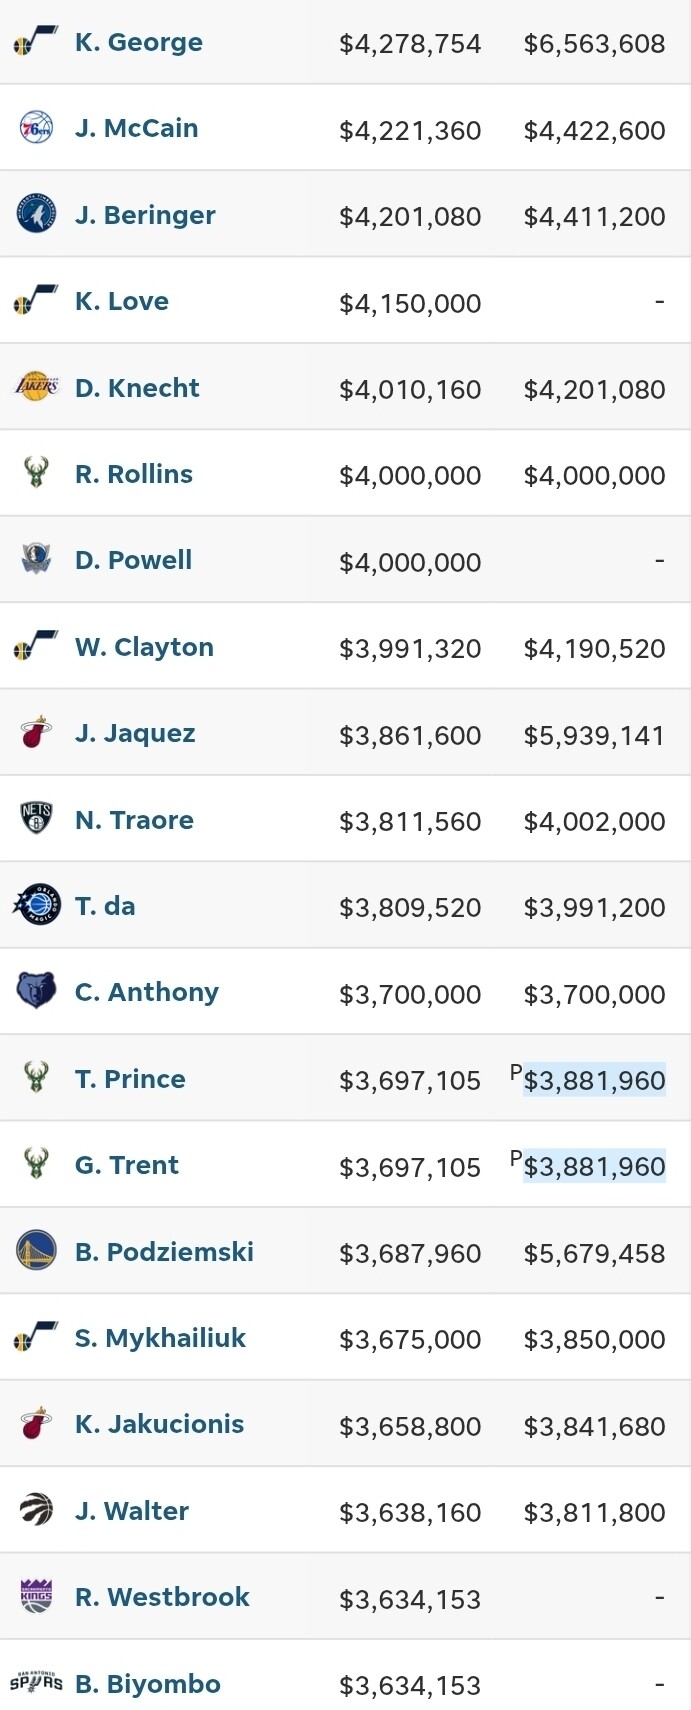
Task: Click the 76ers logo beside J. McCain
Action: [36, 128]
